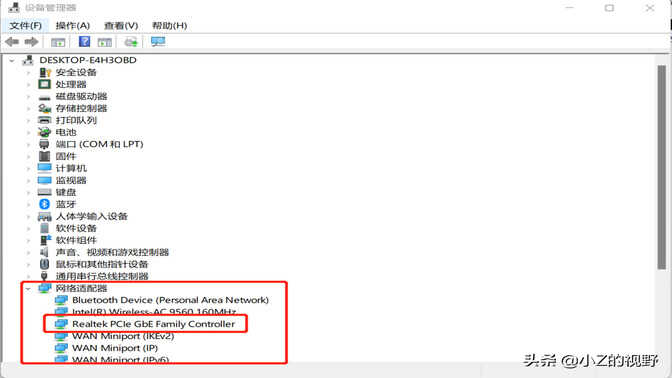672x378 pixels.
Task: Click the 监视器 monitor icon
Action: point(45,180)
